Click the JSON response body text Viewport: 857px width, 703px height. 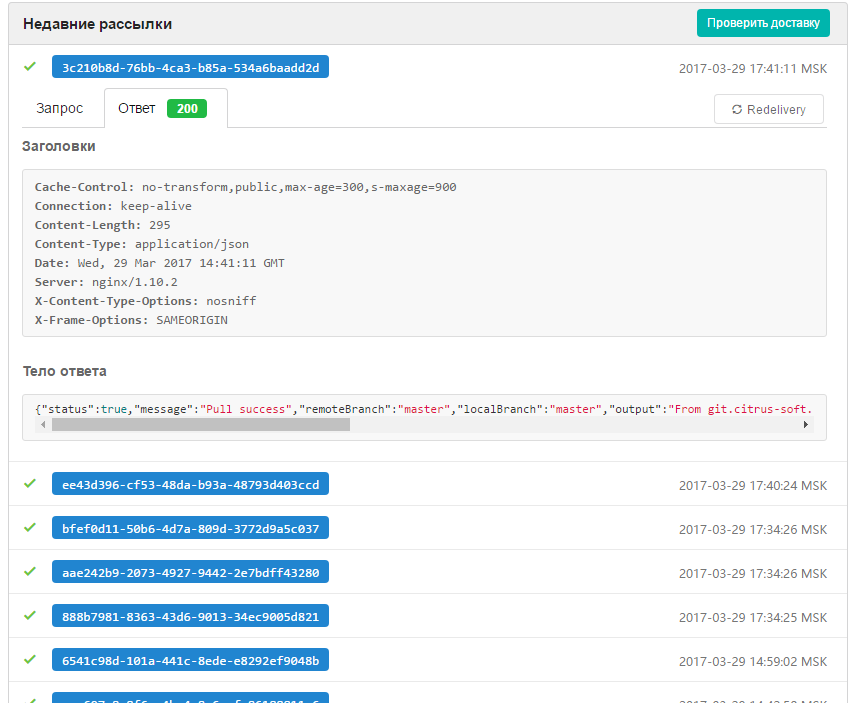pos(424,409)
